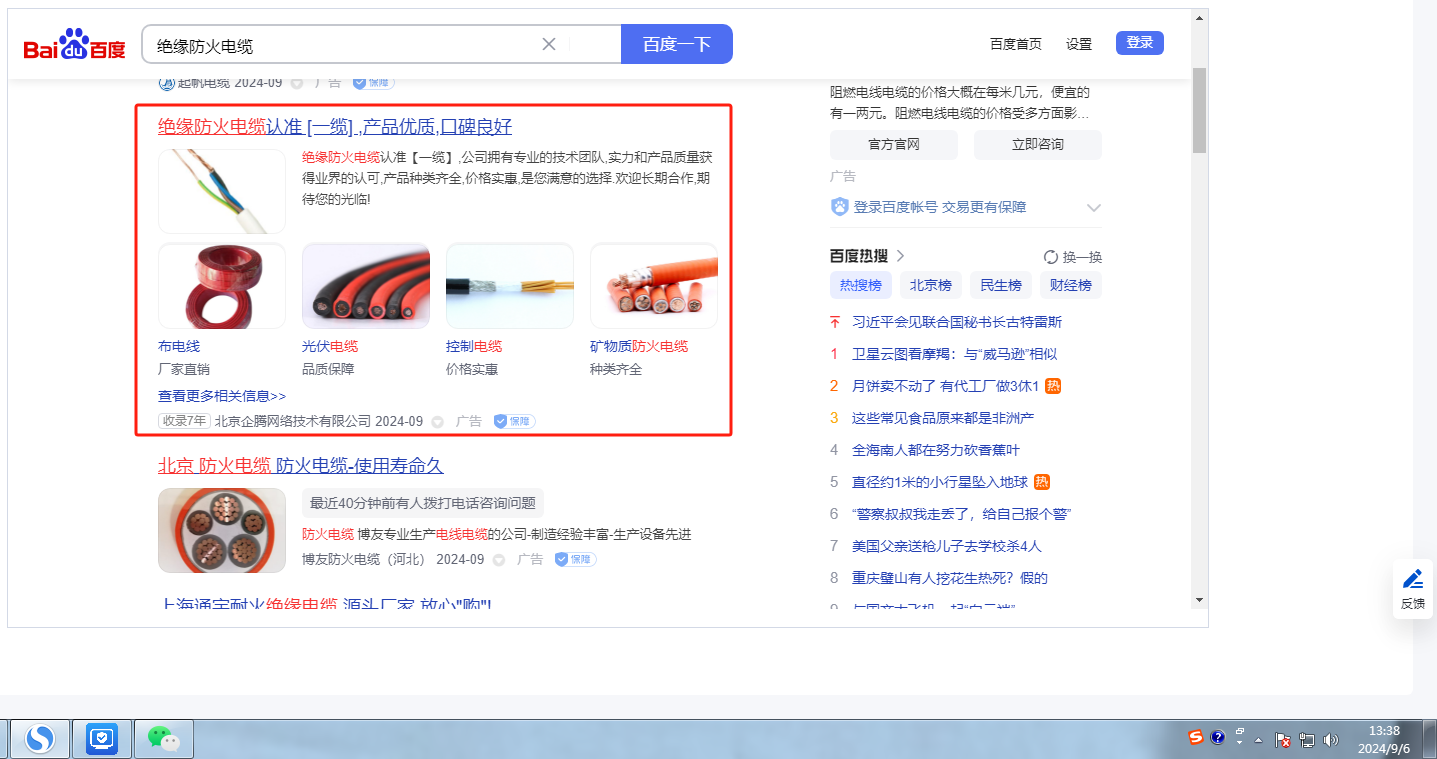The width and height of the screenshot is (1437, 759).
Task: Open Sogou browser in the taskbar
Action: [40, 739]
